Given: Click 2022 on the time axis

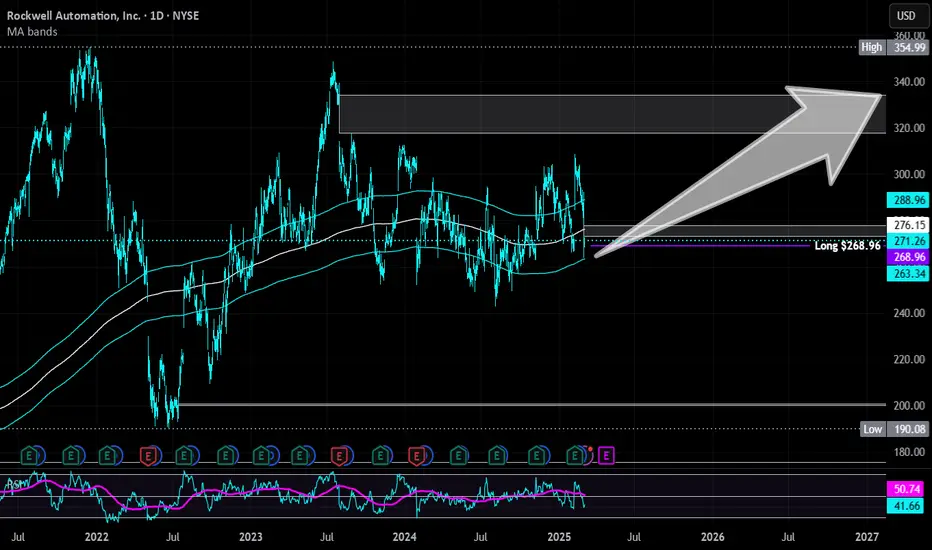Looking at the screenshot, I should 96,537.
